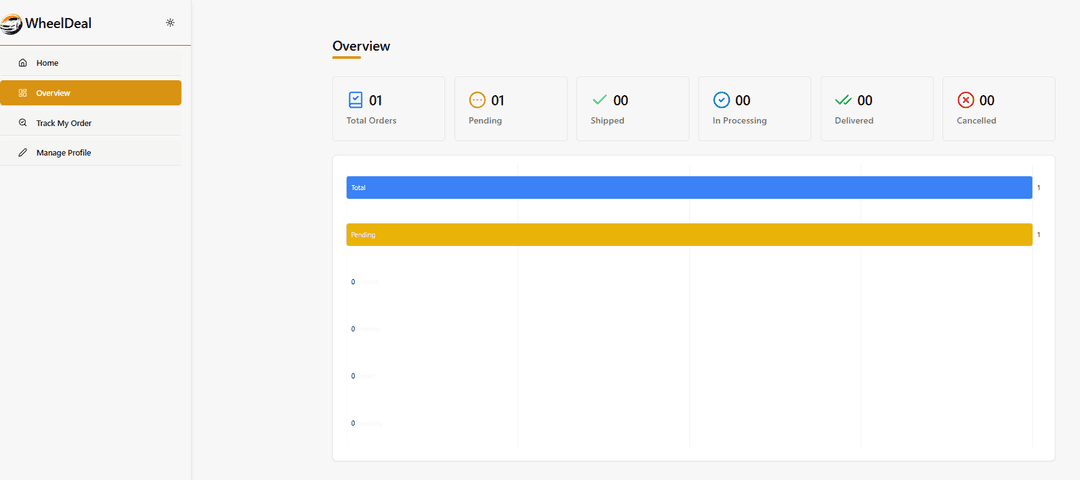1080x480 pixels.
Task: Click the yellow Pending bar in chart
Action: tap(689, 234)
